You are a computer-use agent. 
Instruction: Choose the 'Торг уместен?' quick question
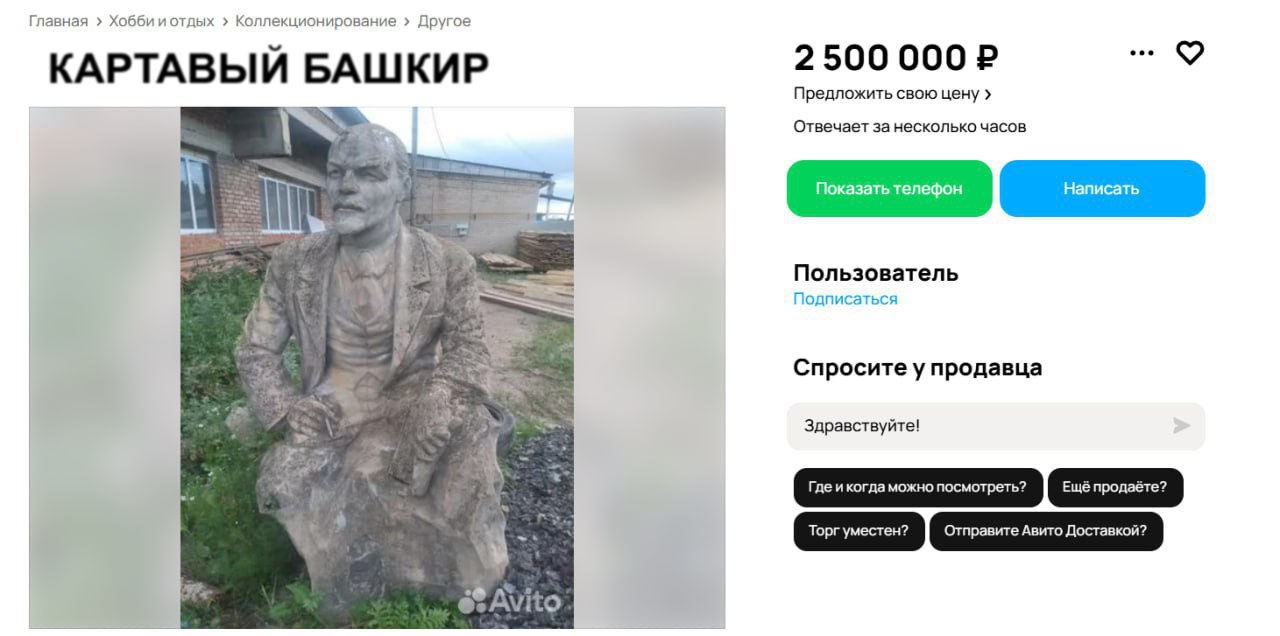[x=859, y=531]
